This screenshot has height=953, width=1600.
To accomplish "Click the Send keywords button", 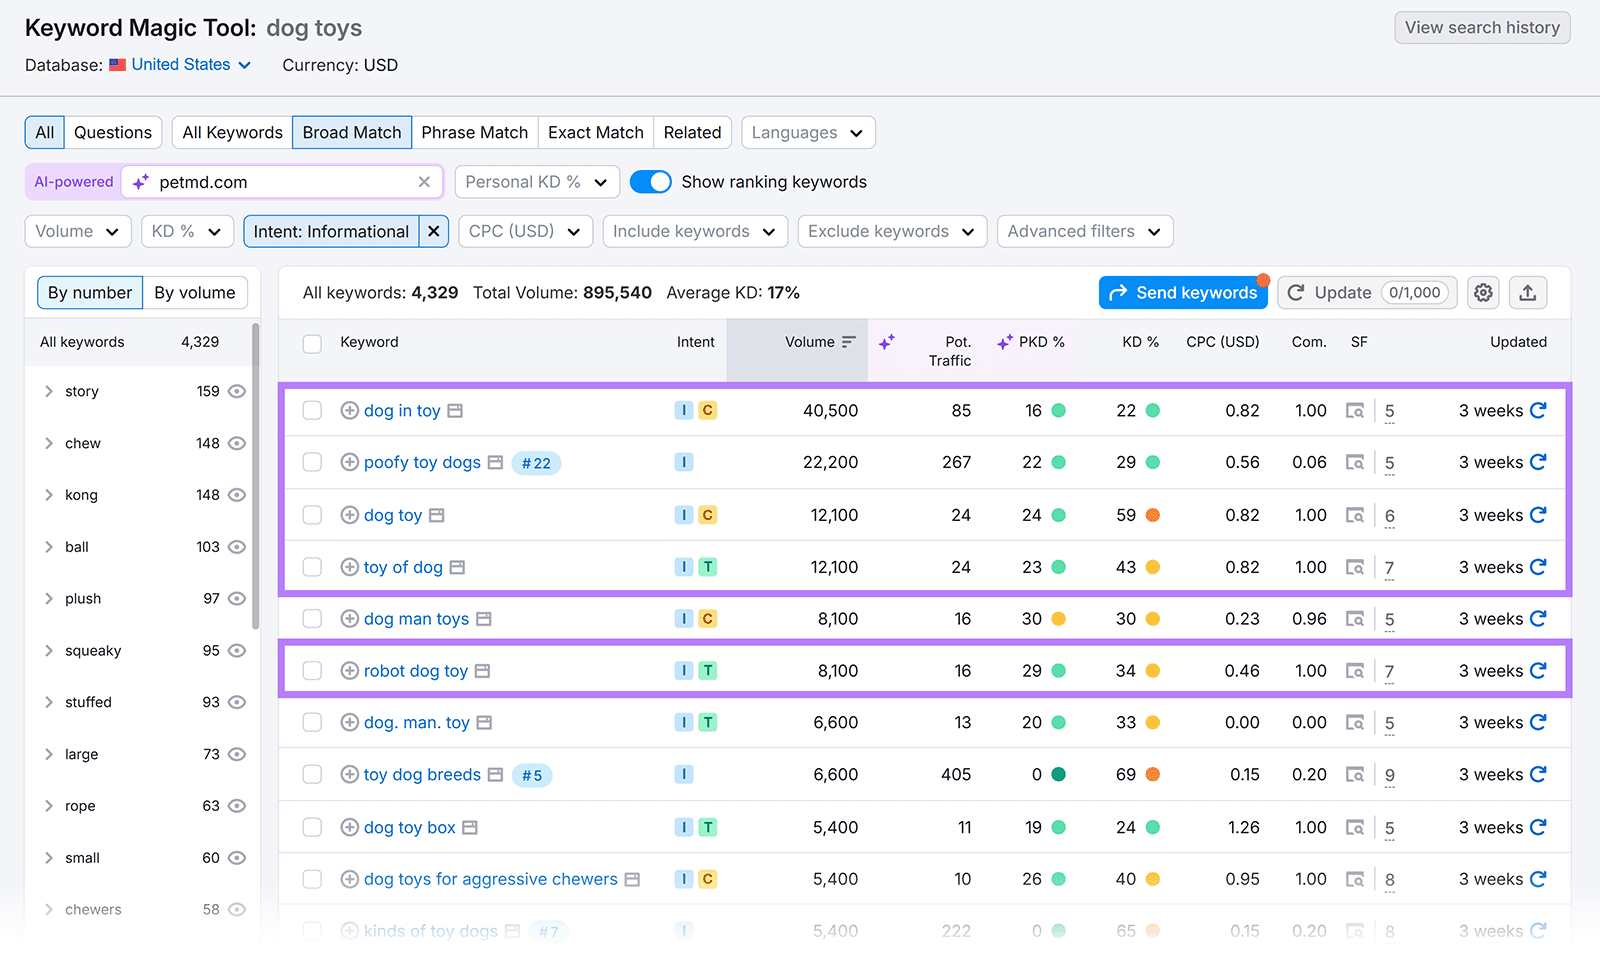I will click(1183, 292).
